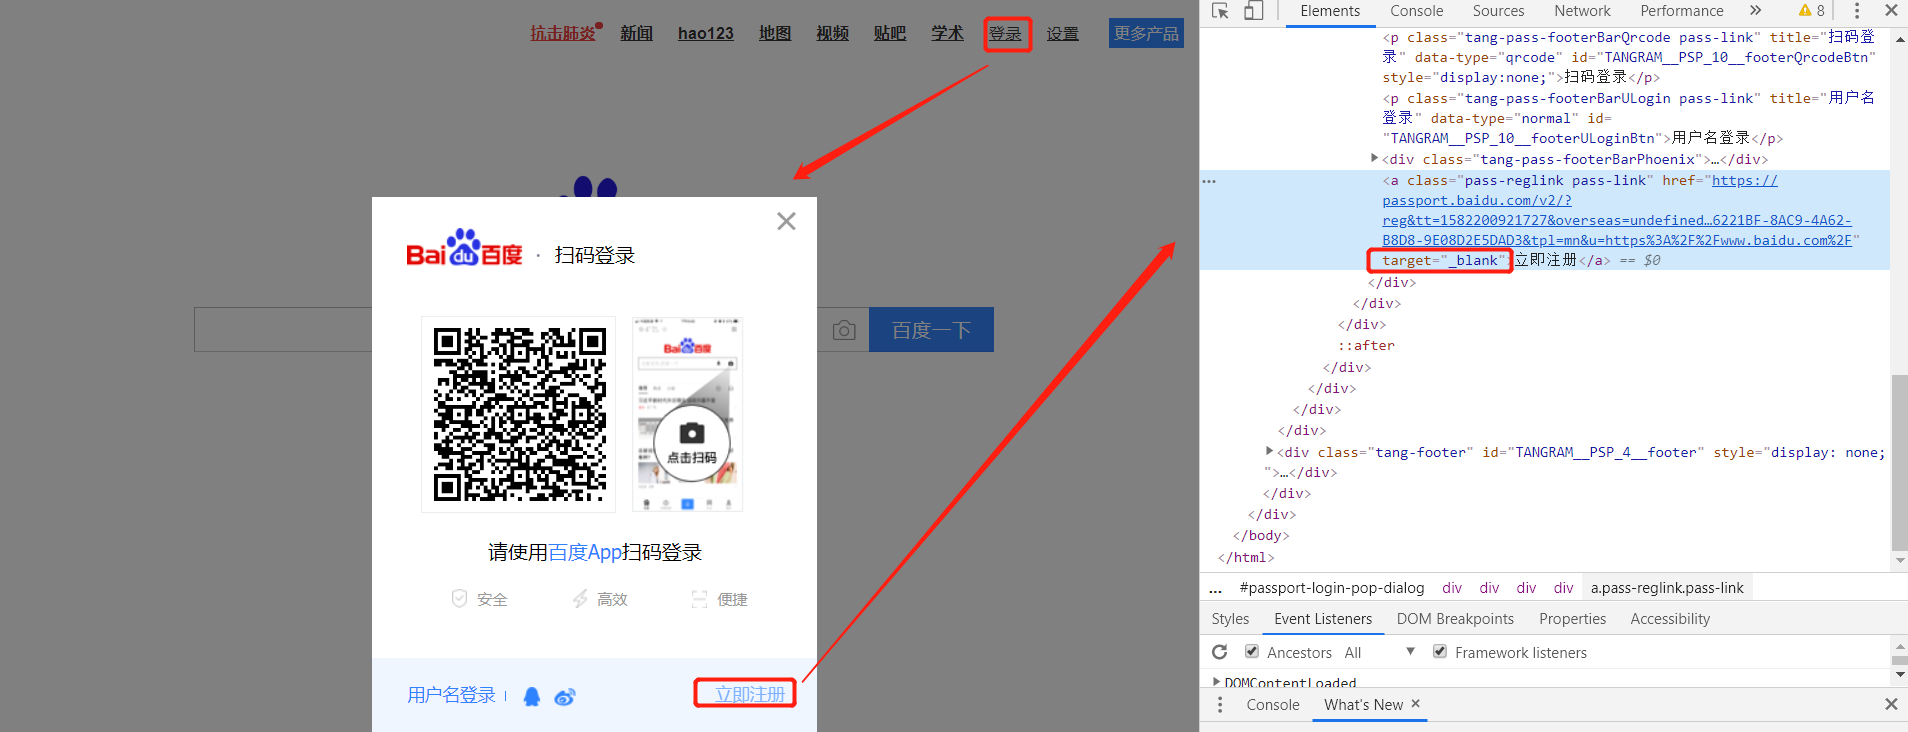This screenshot has width=1908, height=732.
Task: Select the closing </html> tag row
Action: click(x=1246, y=558)
